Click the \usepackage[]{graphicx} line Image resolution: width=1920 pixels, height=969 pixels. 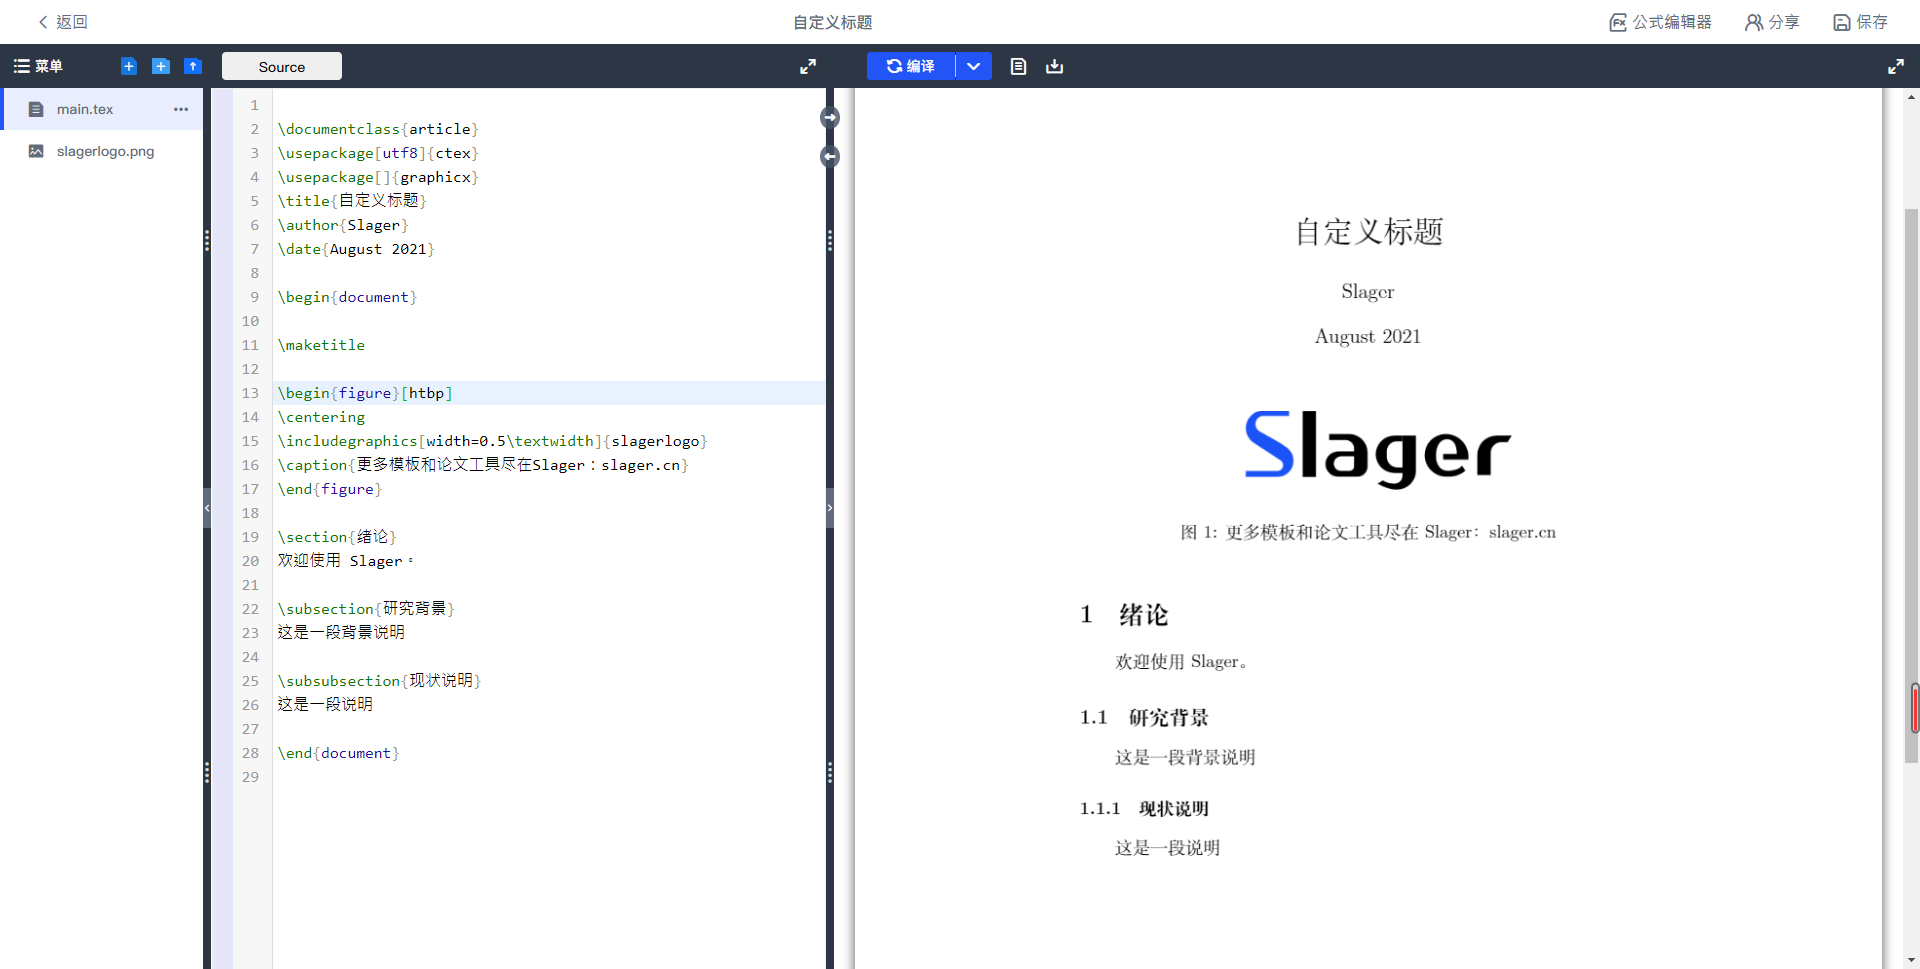pos(378,177)
